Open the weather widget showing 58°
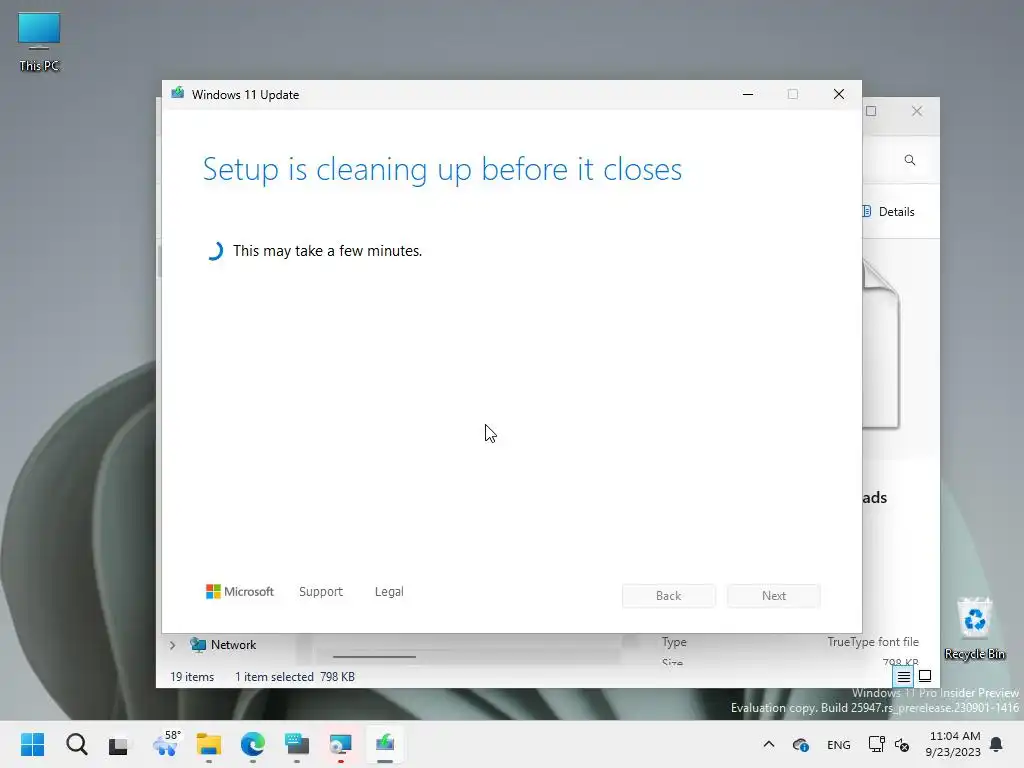 pyautogui.click(x=165, y=744)
